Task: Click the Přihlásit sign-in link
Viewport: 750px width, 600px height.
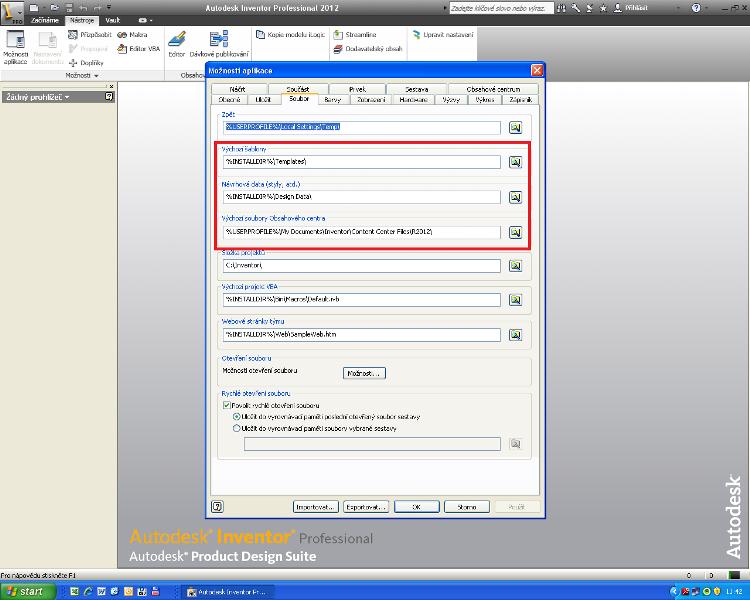Action: [x=631, y=8]
